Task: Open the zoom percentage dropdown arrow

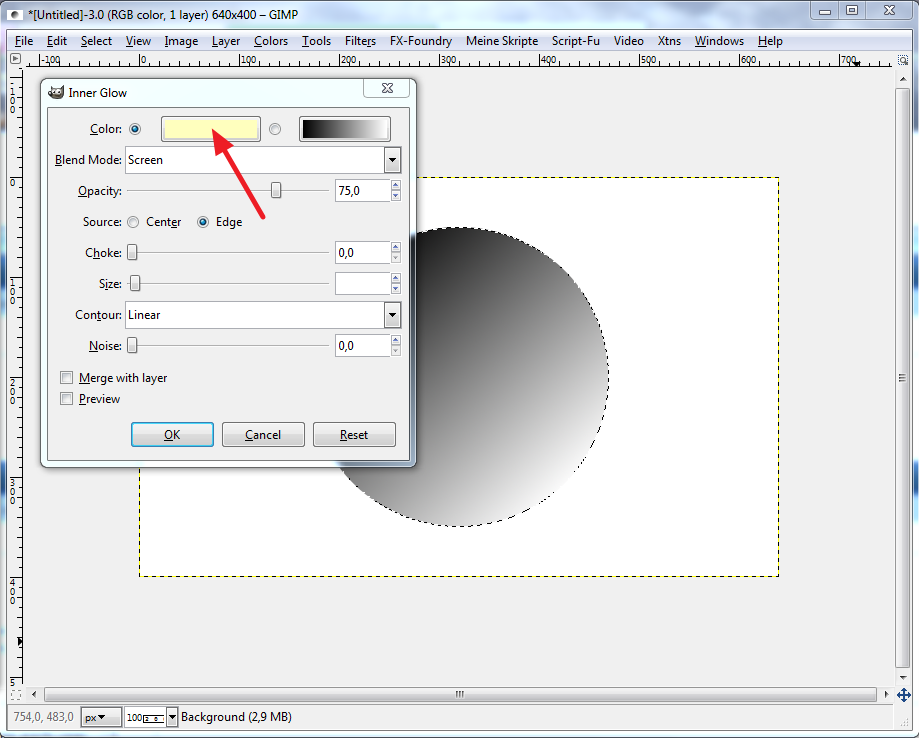Action: click(172, 717)
